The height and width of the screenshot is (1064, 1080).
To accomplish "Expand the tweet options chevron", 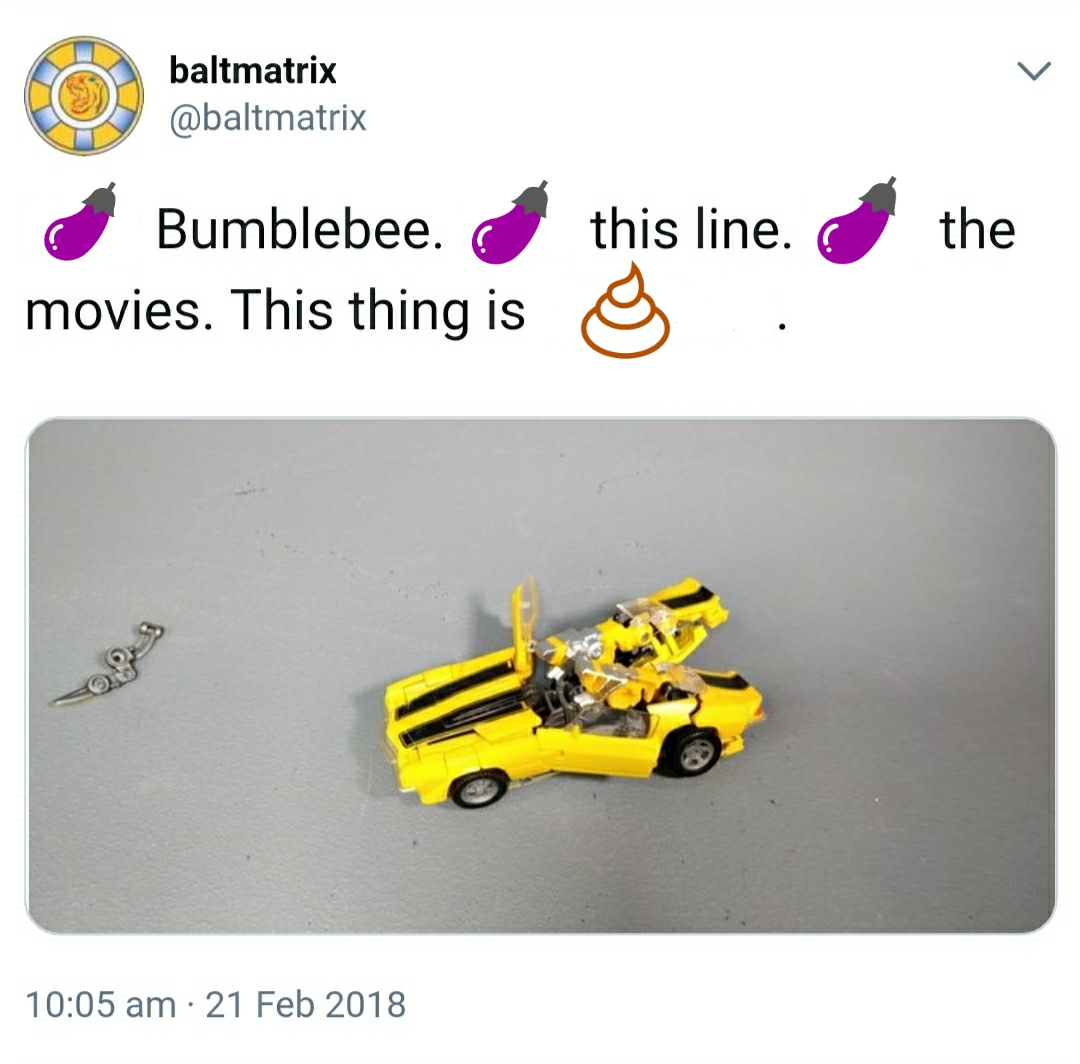I will click(1034, 70).
